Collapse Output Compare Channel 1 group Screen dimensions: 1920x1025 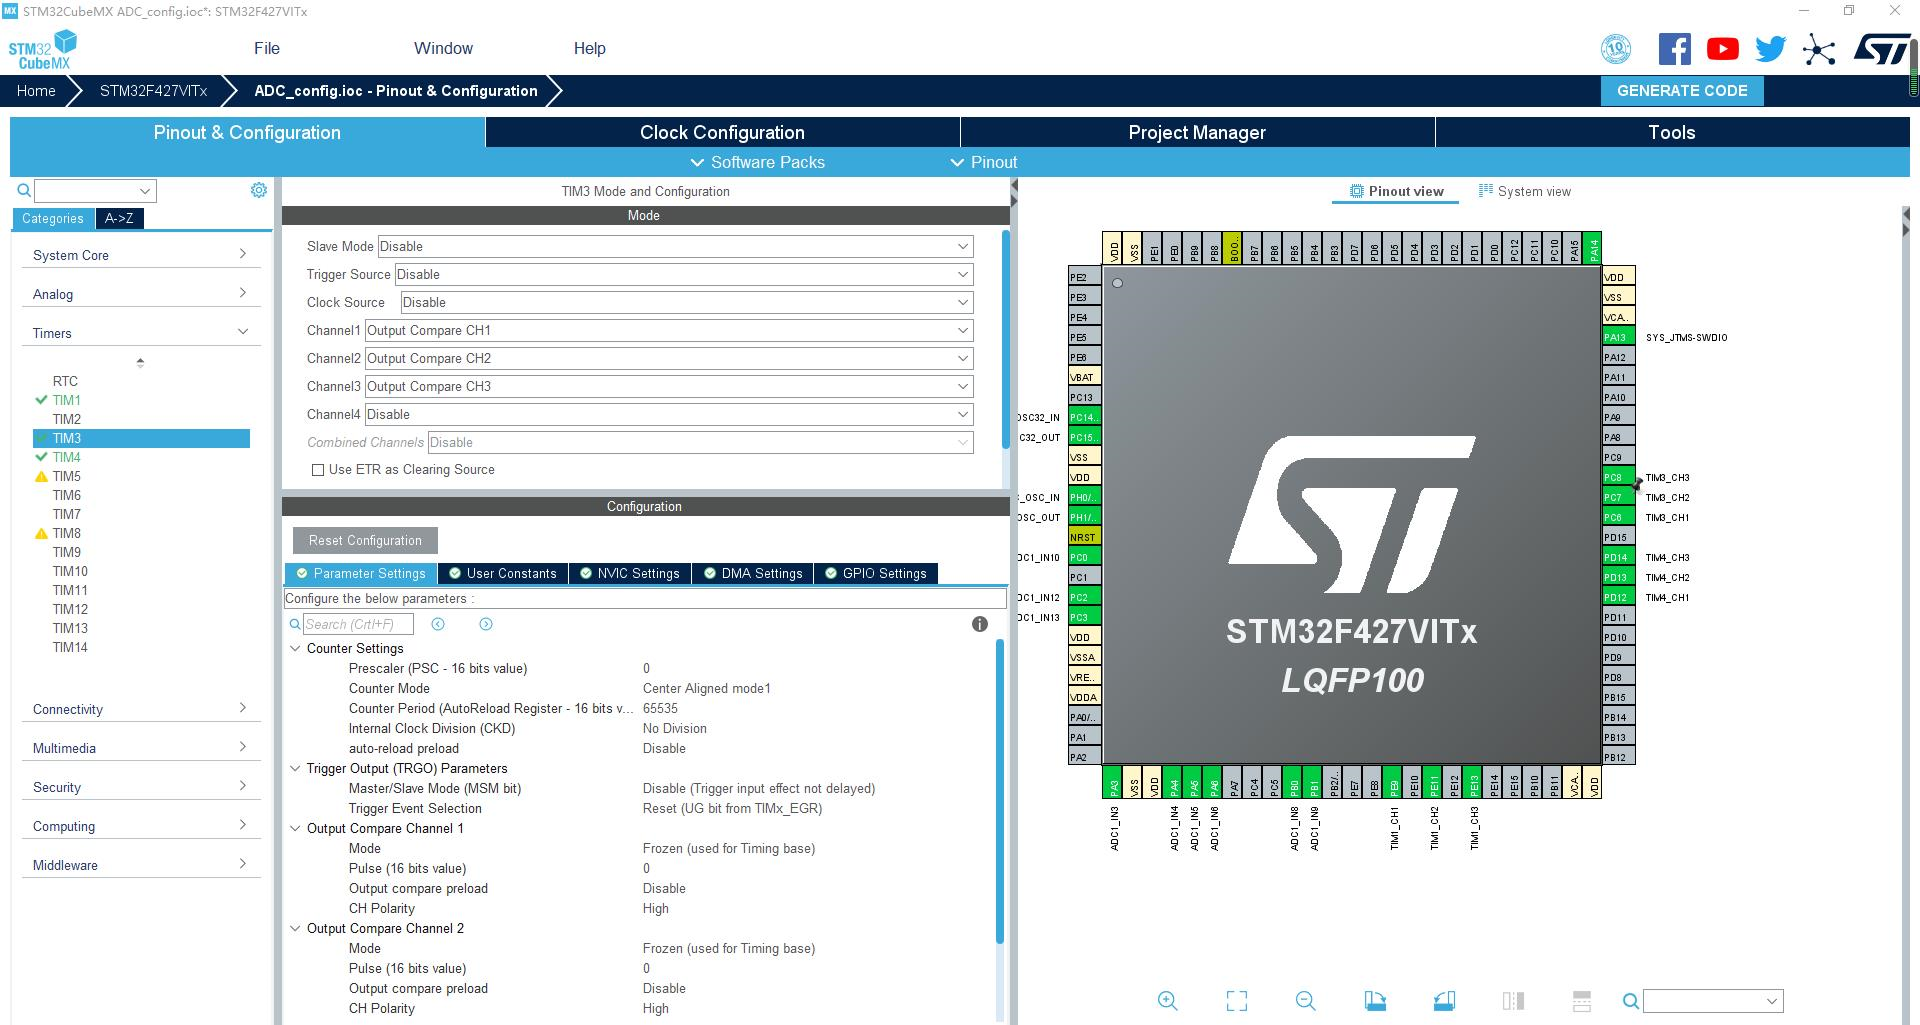(295, 828)
